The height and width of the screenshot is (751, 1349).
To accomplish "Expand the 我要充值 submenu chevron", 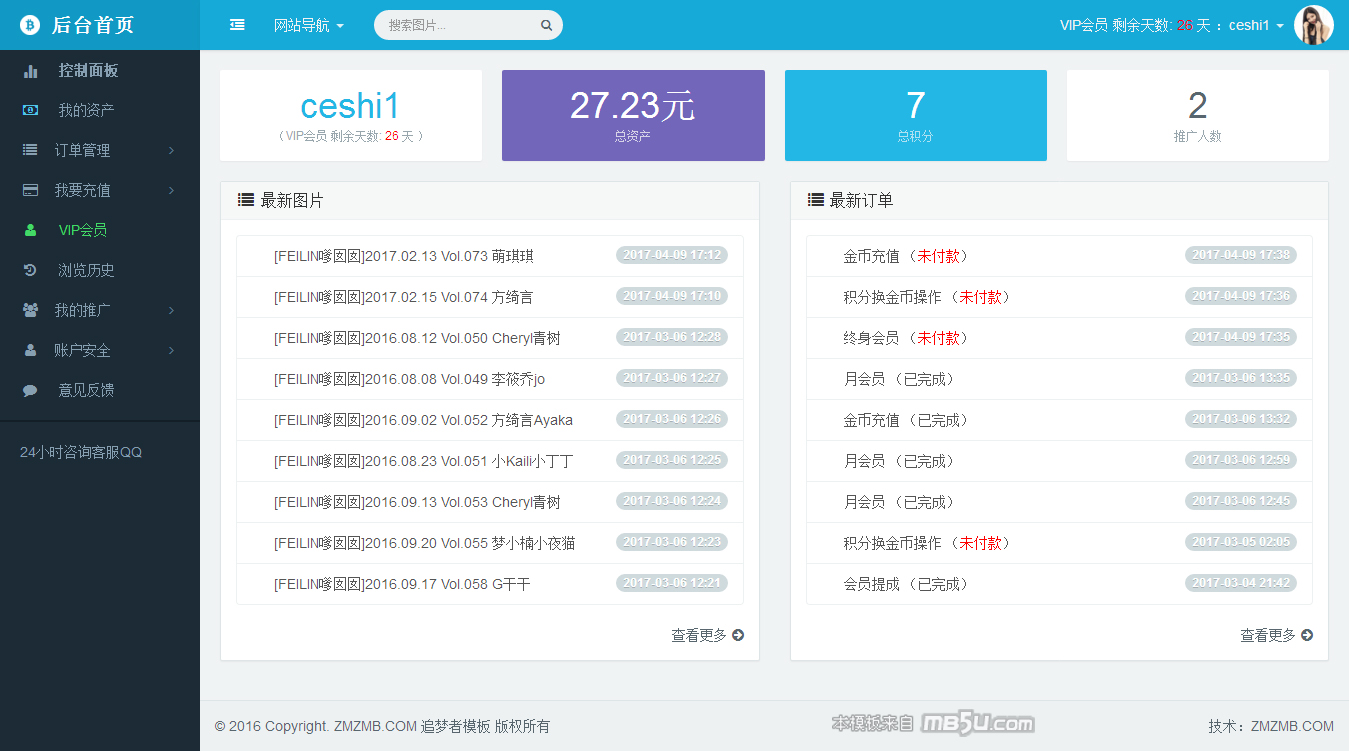I will [x=171, y=190].
